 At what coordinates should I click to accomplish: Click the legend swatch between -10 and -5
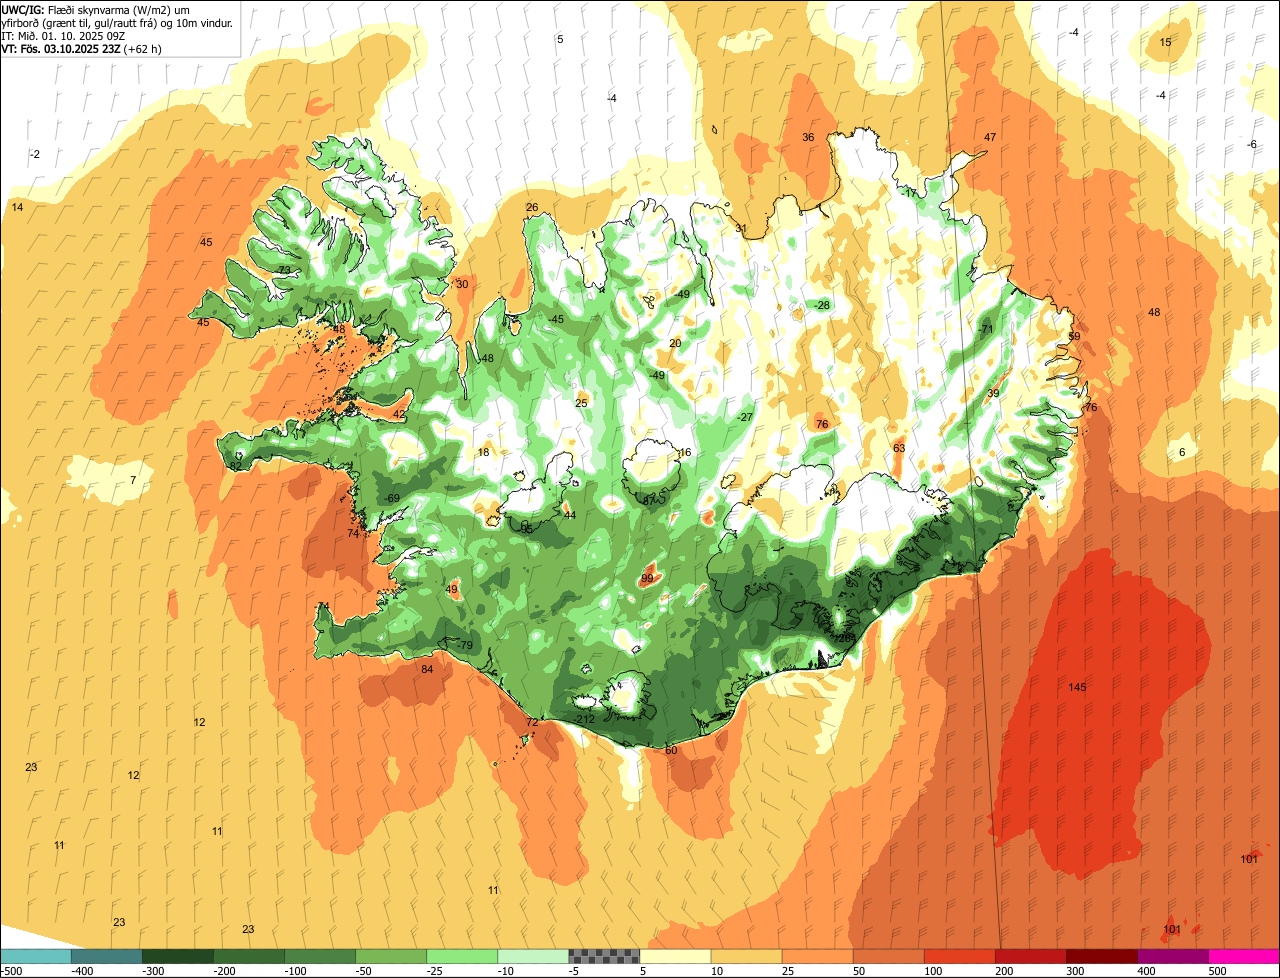pos(533,956)
